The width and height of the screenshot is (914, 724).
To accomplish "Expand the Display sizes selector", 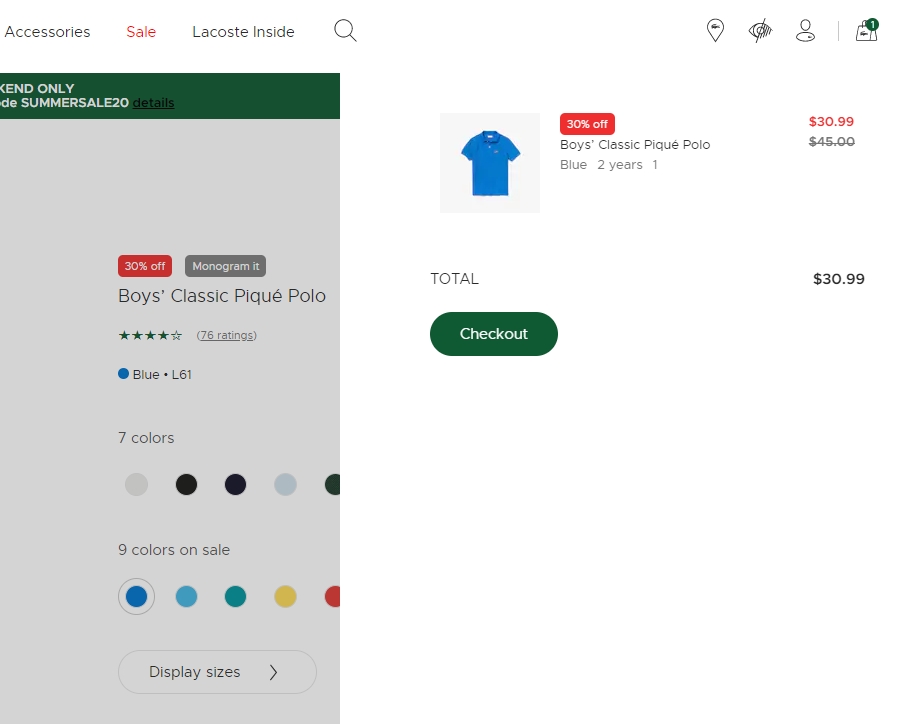I will [217, 672].
